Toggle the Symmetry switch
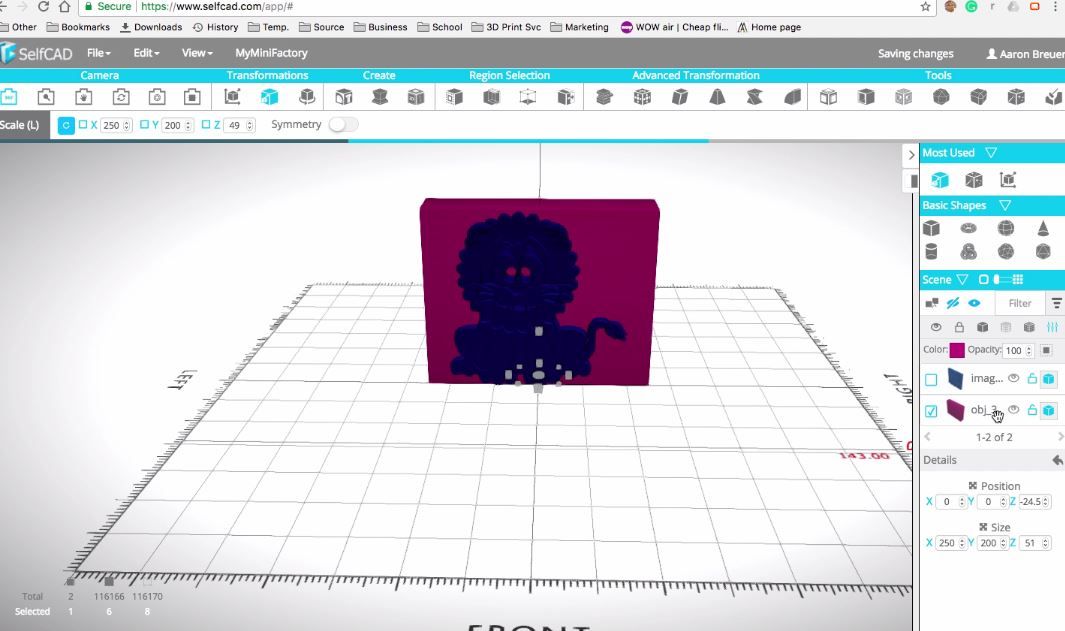The height and width of the screenshot is (631, 1065). [341, 125]
